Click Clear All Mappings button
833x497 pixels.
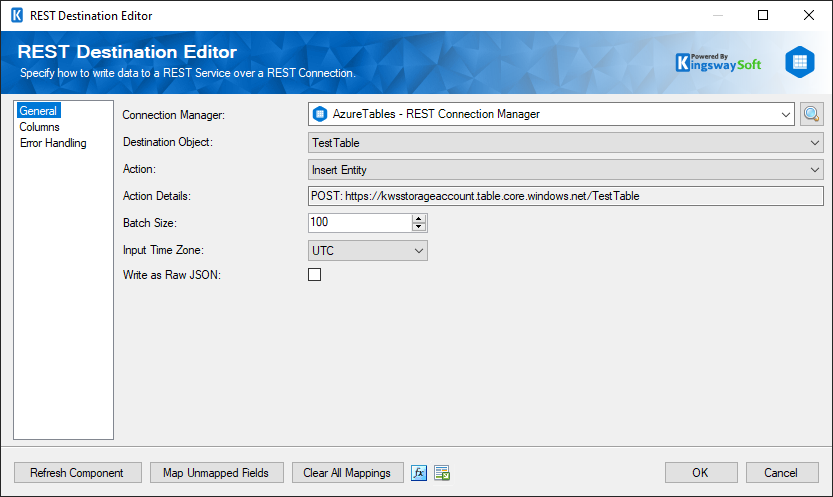[347, 473]
